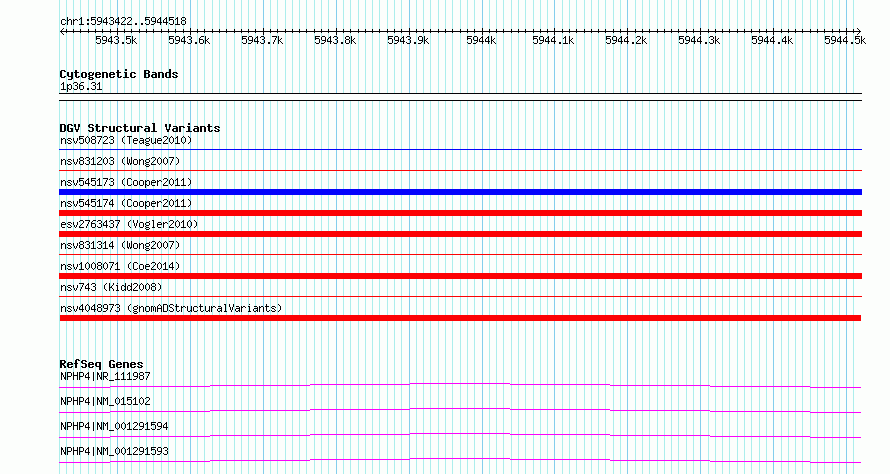Open transcript NPHP4|NM_001291593
The height and width of the screenshot is (474, 890).
click(x=114, y=451)
